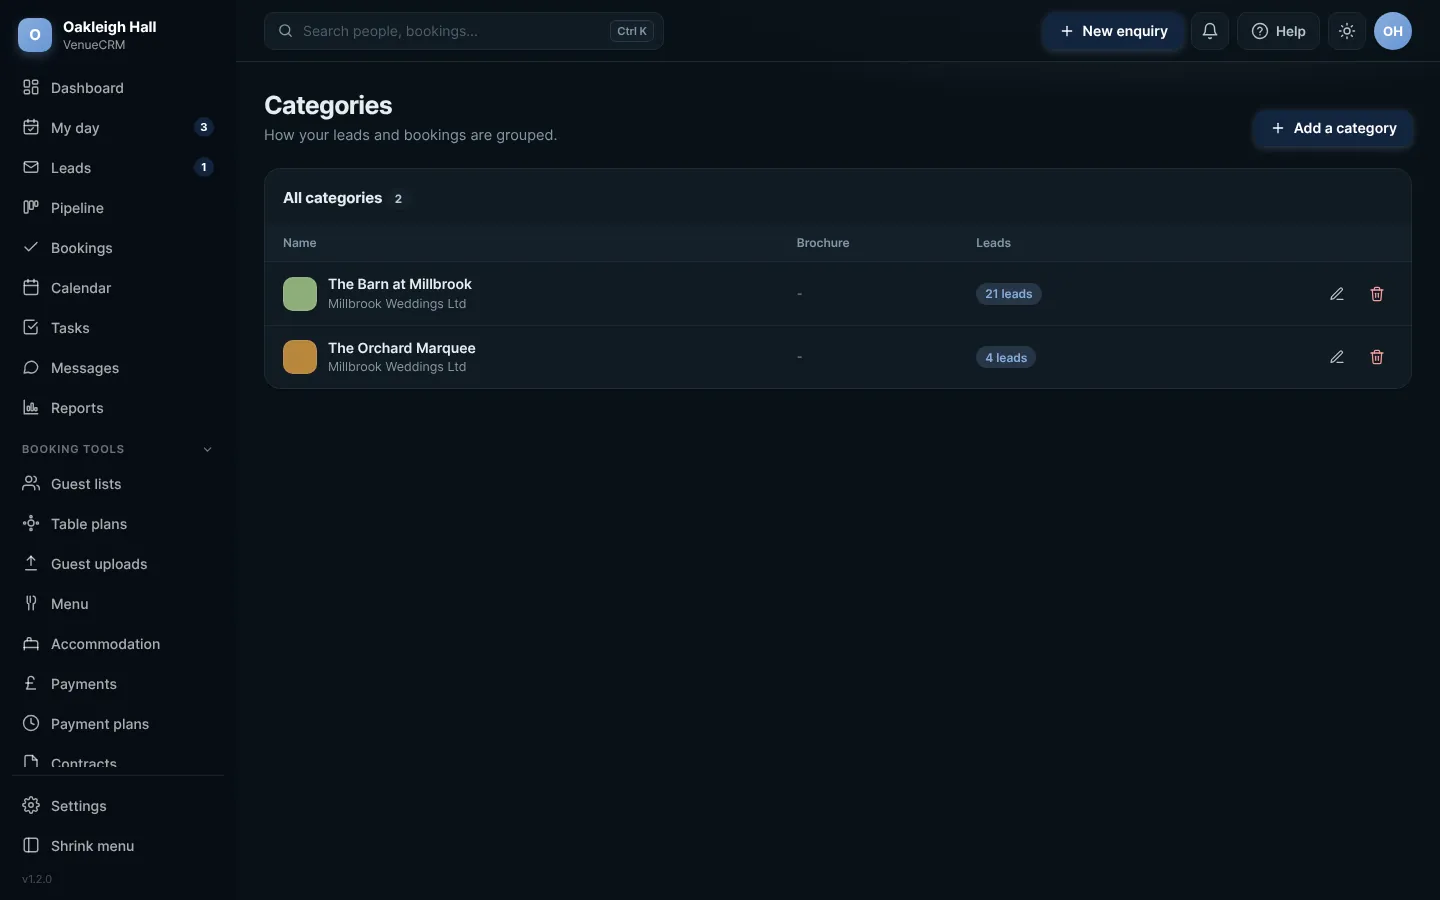Collapse the Booking Tools section
1440x900 pixels.
pyautogui.click(x=207, y=450)
